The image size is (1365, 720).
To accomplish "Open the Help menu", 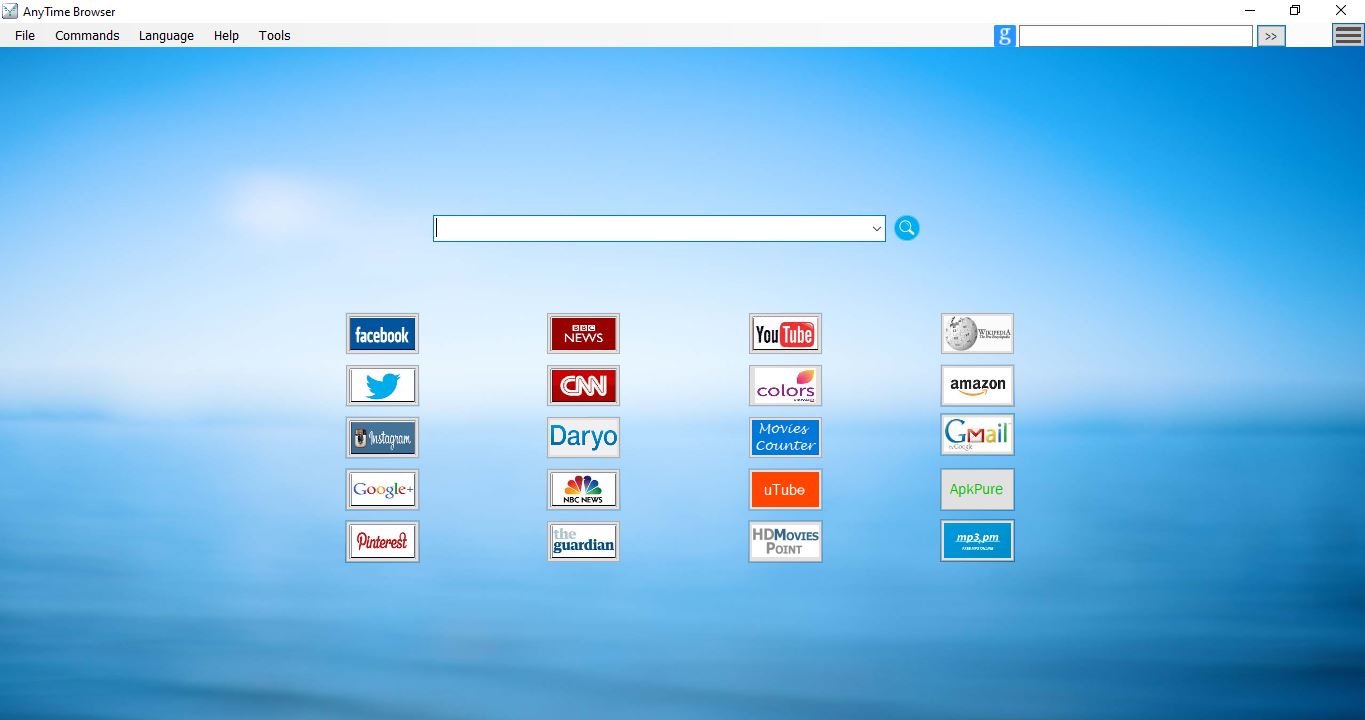I will 226,35.
